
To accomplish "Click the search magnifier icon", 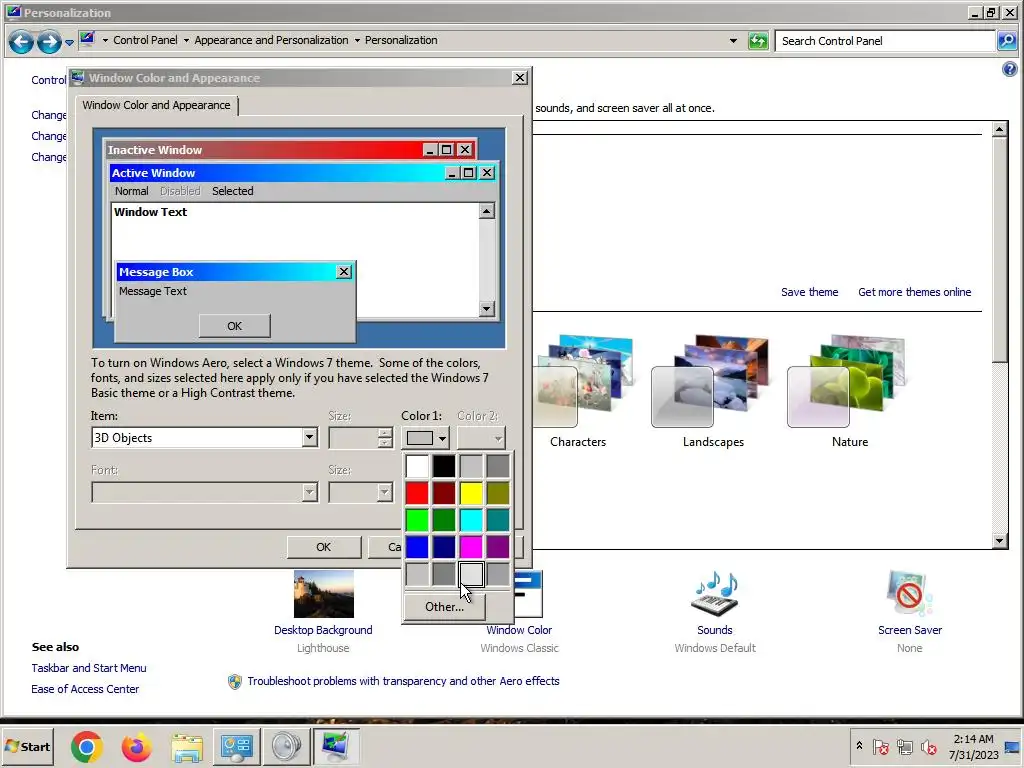I will click(x=1006, y=41).
